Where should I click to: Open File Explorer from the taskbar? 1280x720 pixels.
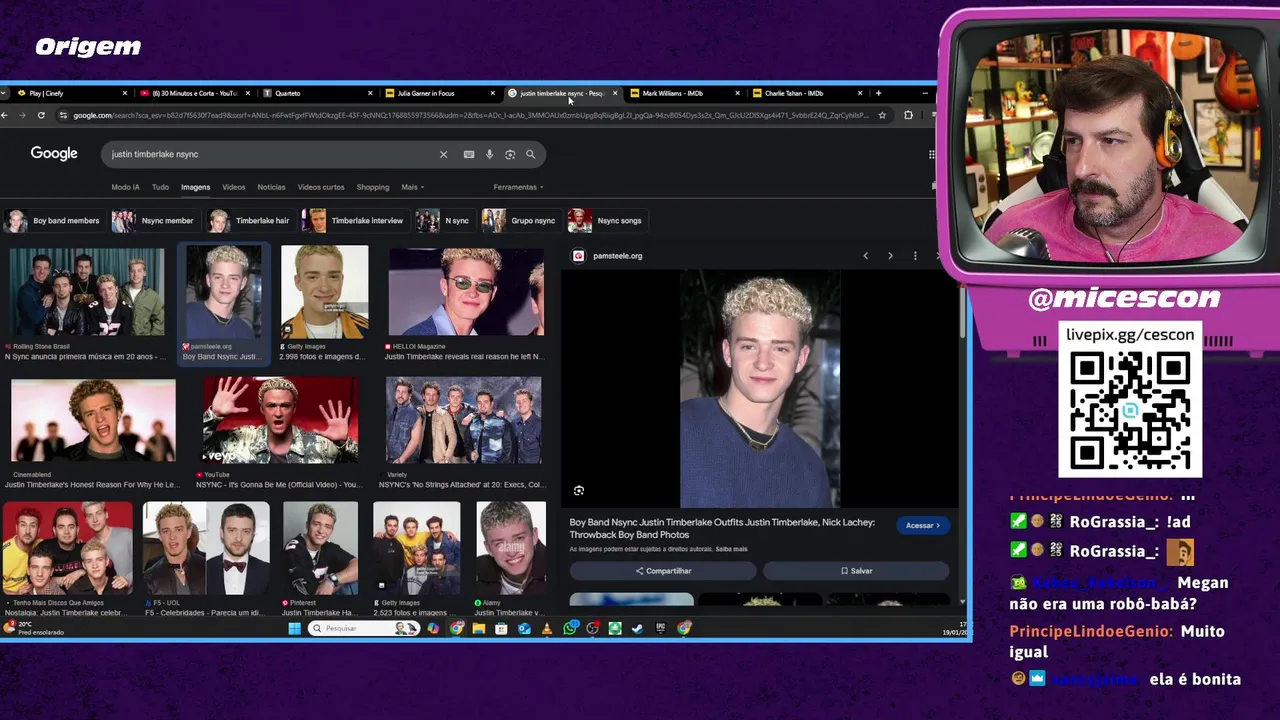[479, 628]
